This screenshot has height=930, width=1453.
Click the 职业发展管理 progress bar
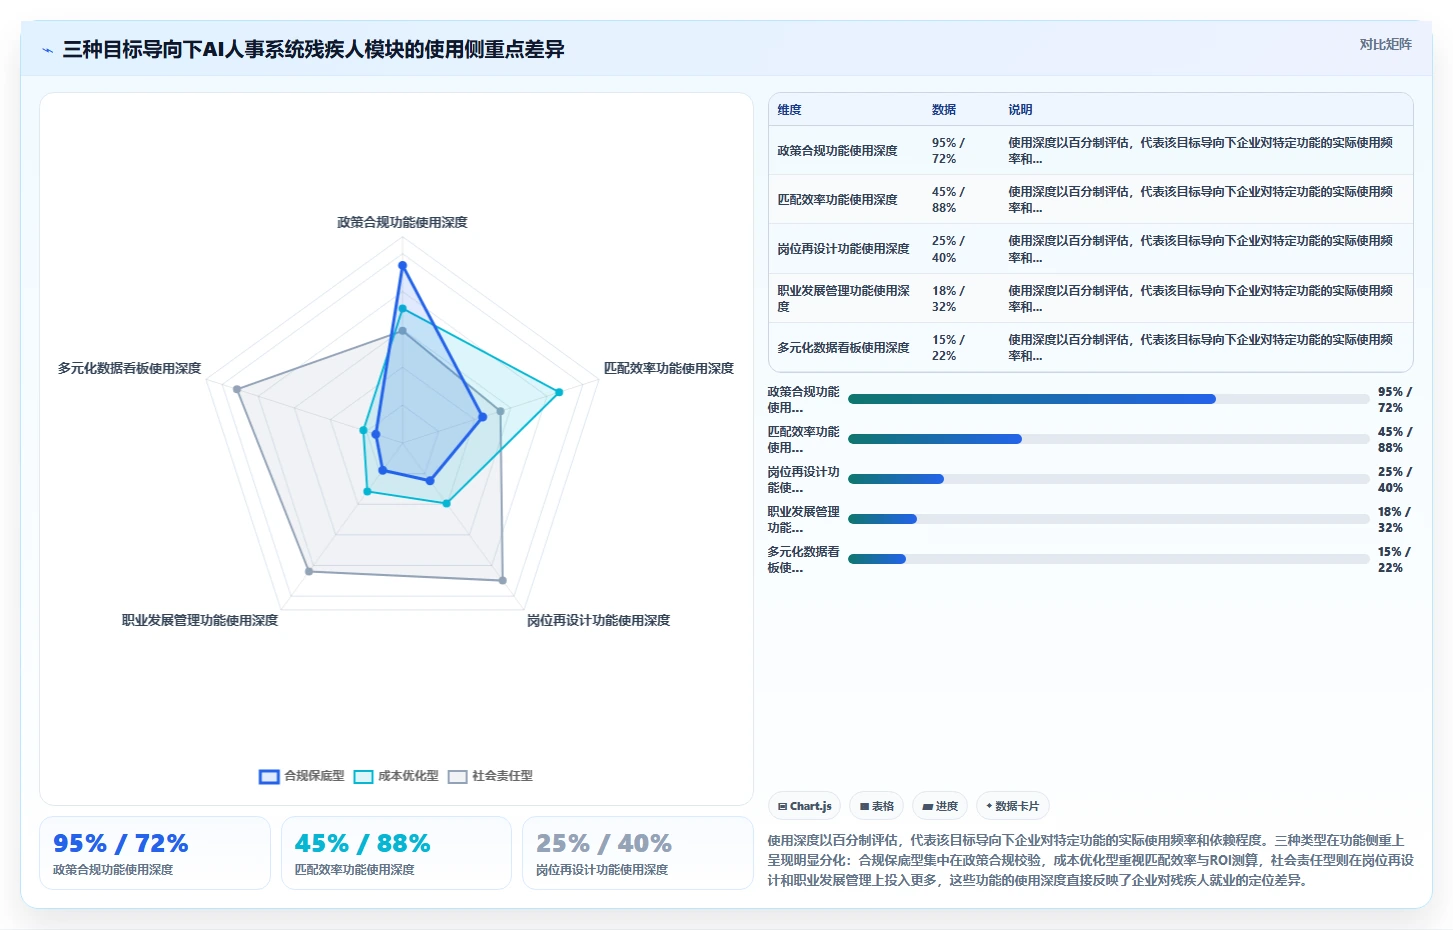[x=1108, y=519]
